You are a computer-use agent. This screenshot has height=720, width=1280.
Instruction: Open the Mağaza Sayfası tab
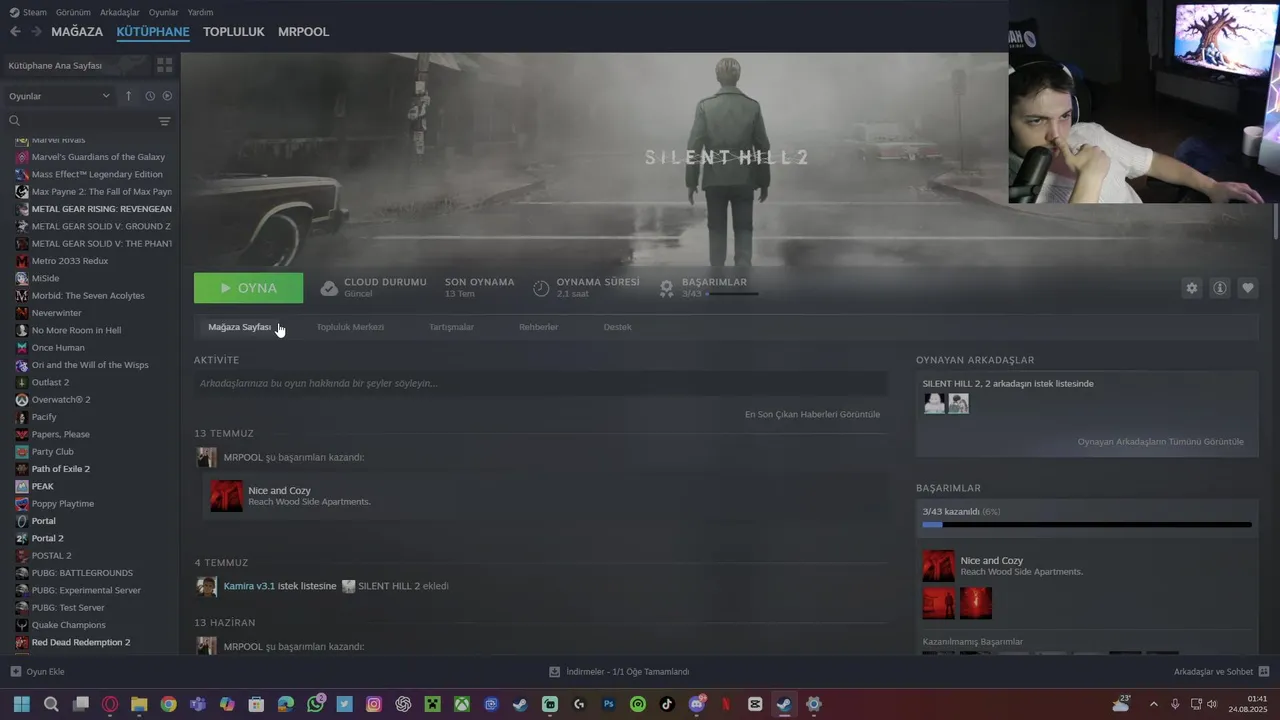click(240, 327)
